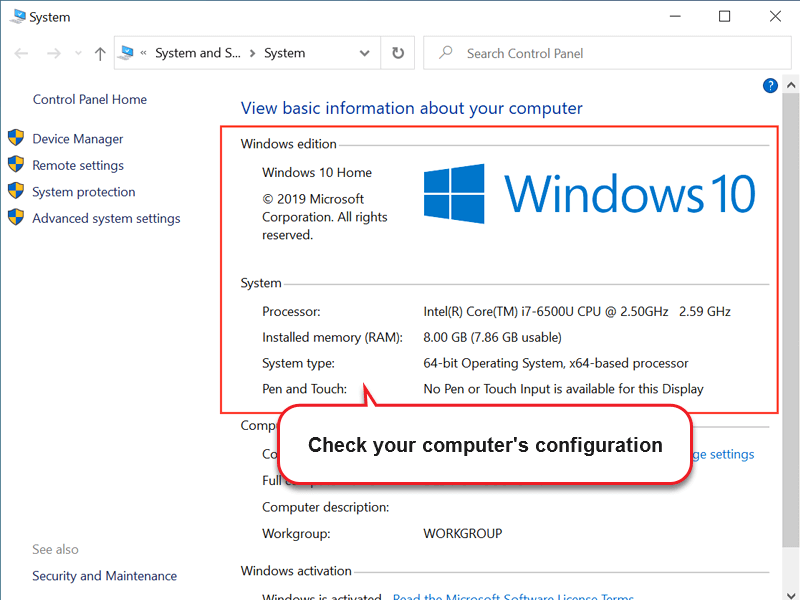Close the System window
The width and height of the screenshot is (800, 600).
[x=776, y=16]
